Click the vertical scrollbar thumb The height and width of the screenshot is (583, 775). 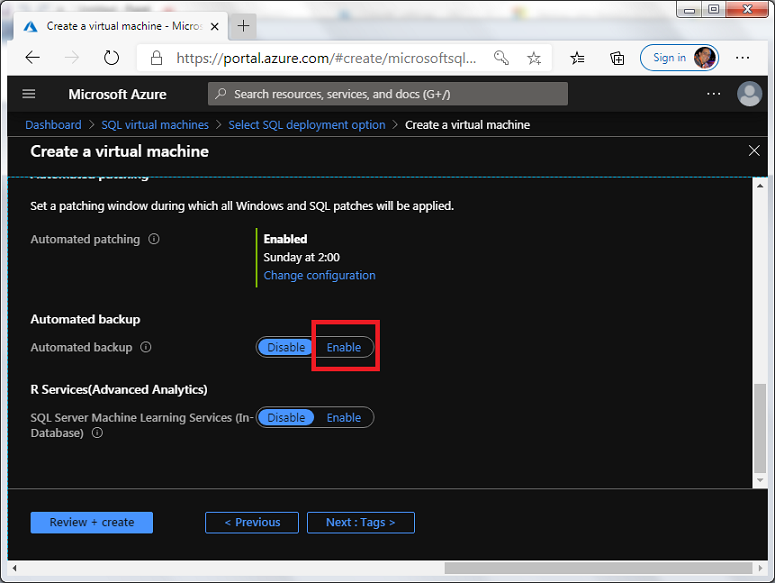[x=760, y=428]
